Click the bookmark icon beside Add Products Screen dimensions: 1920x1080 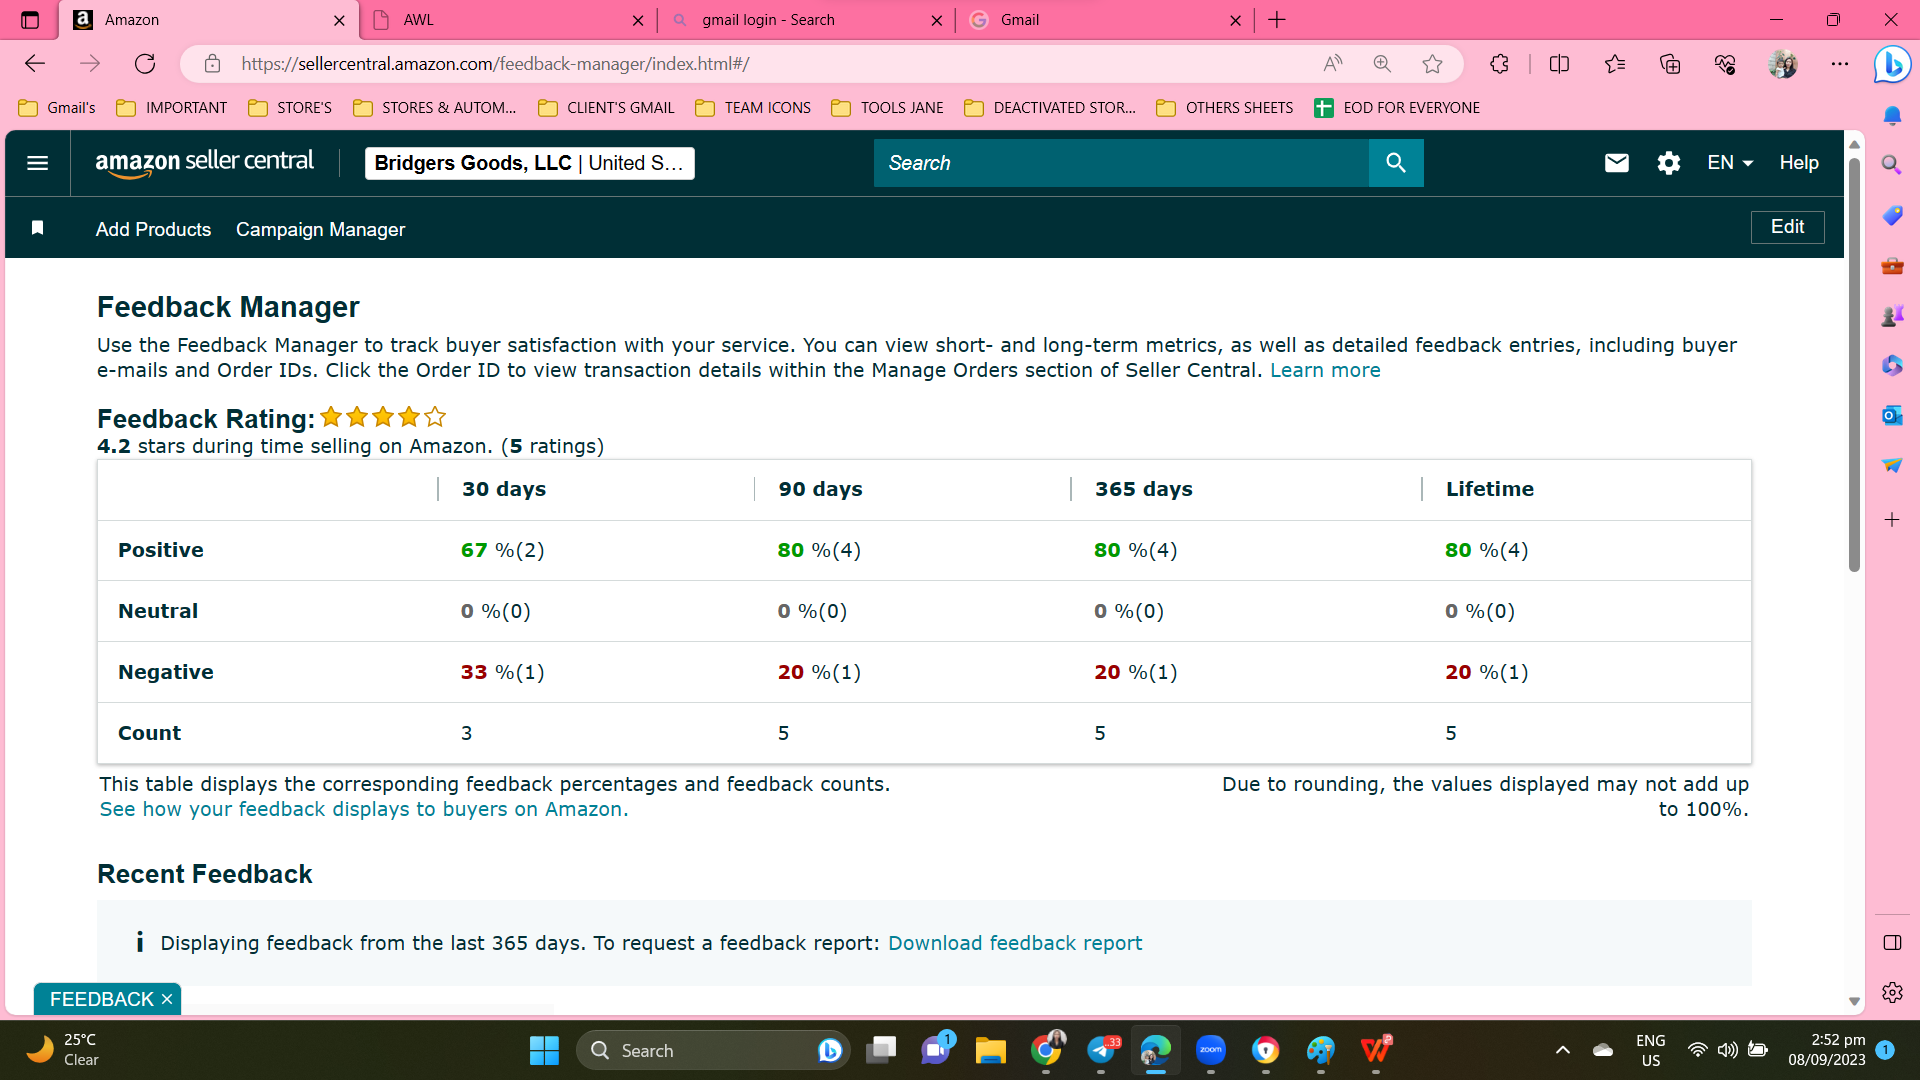click(38, 228)
